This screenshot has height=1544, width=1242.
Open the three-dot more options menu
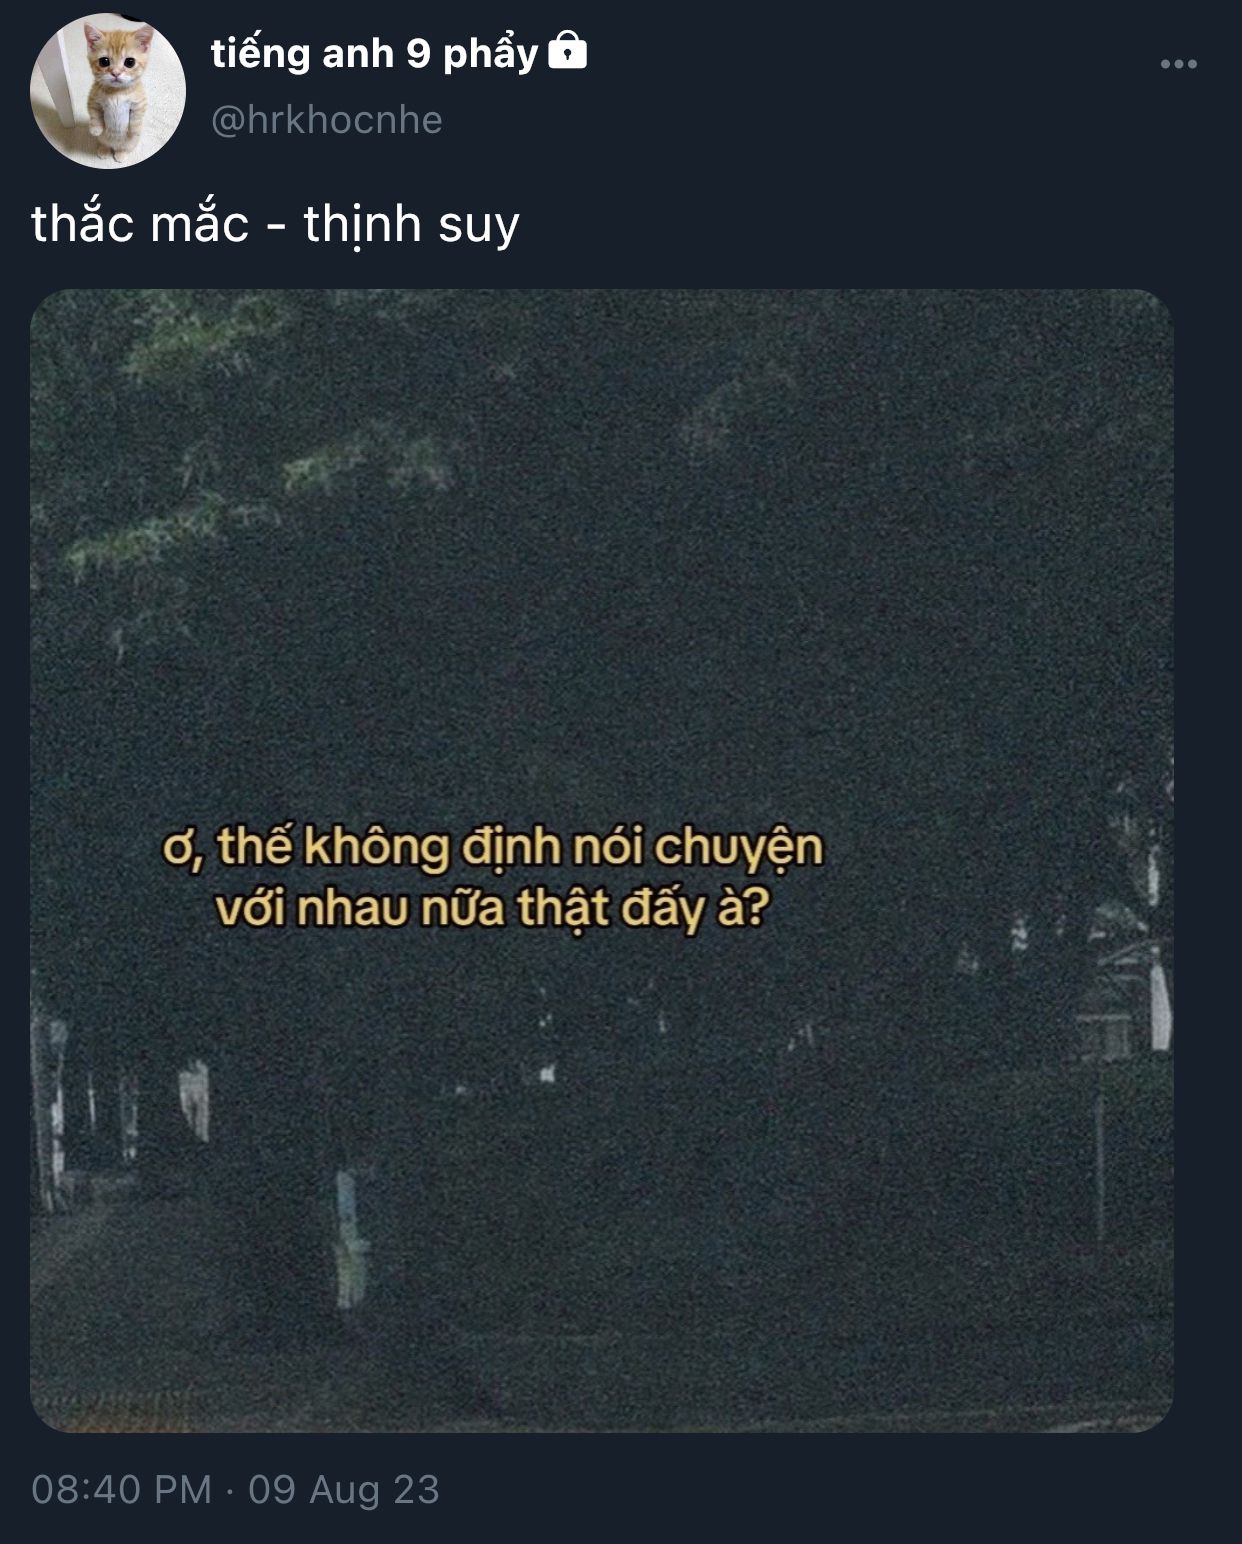point(1179,64)
